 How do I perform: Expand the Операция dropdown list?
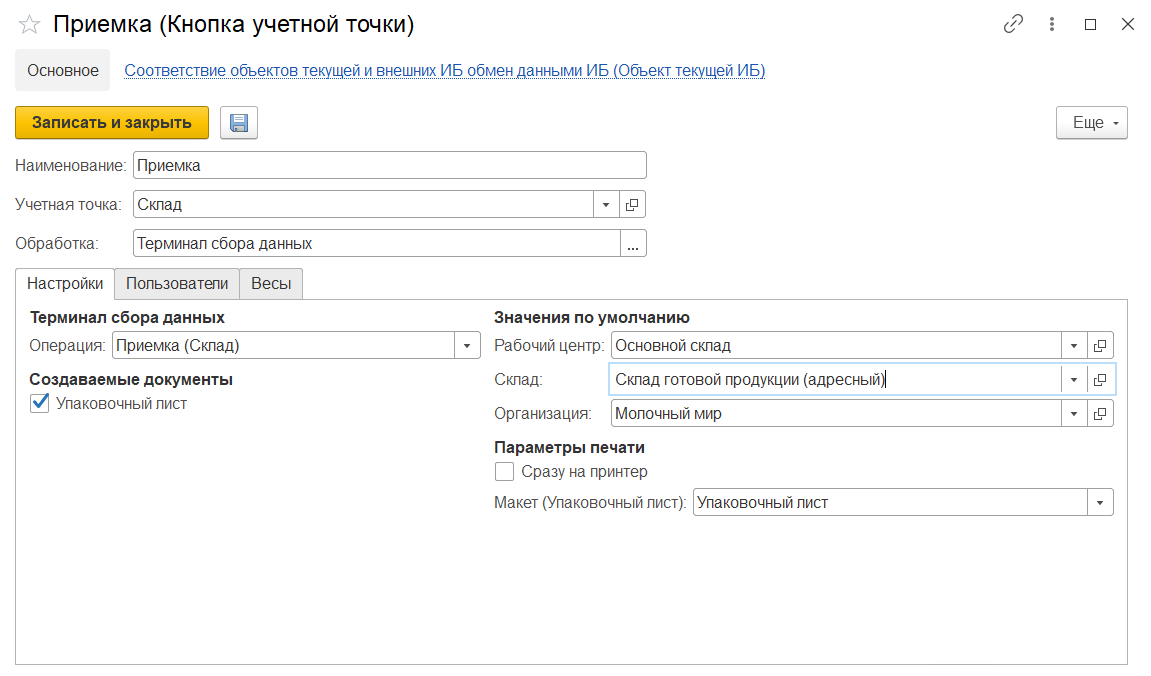point(467,346)
